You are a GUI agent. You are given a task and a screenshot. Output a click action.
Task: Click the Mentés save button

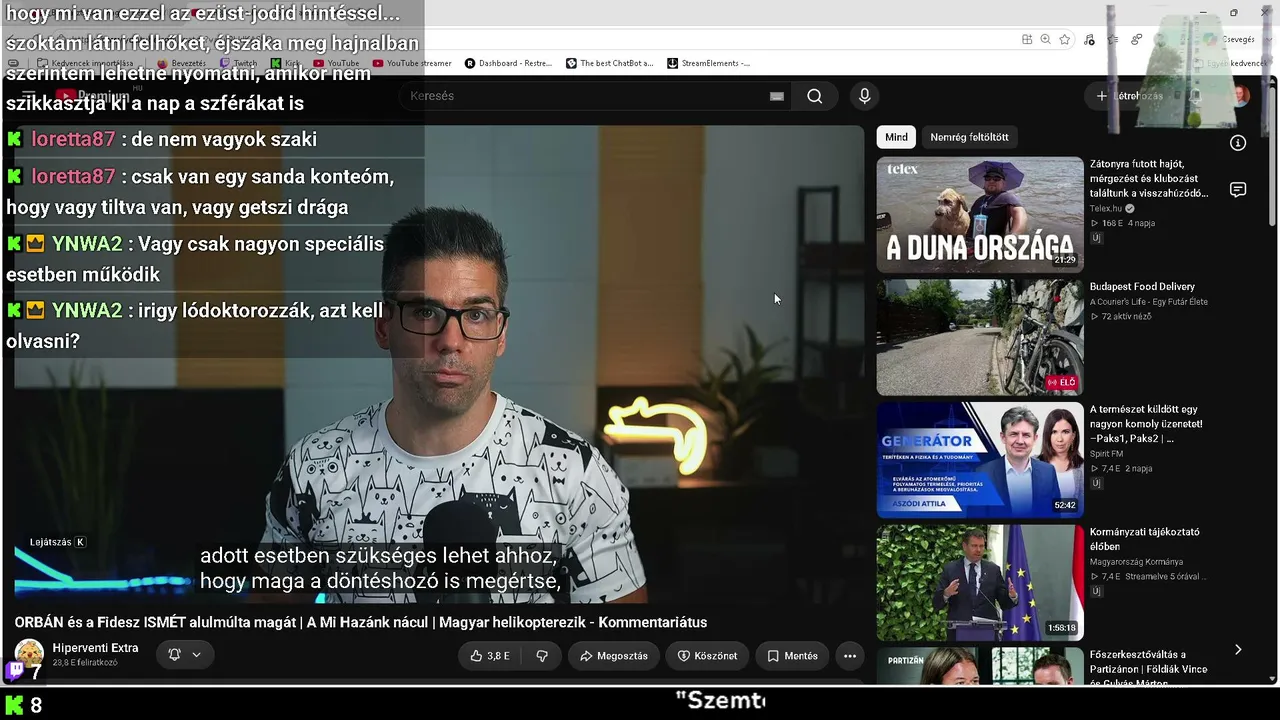792,656
